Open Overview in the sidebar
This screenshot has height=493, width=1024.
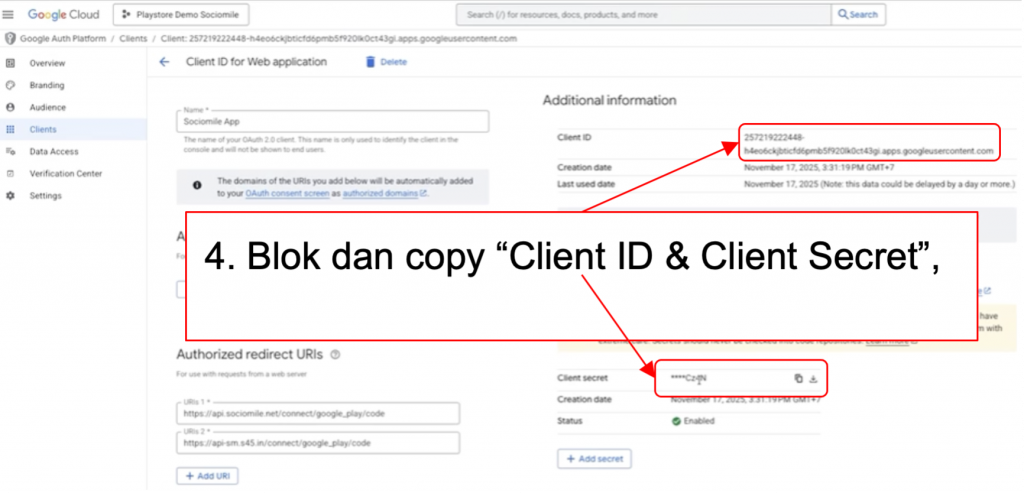tap(47, 63)
